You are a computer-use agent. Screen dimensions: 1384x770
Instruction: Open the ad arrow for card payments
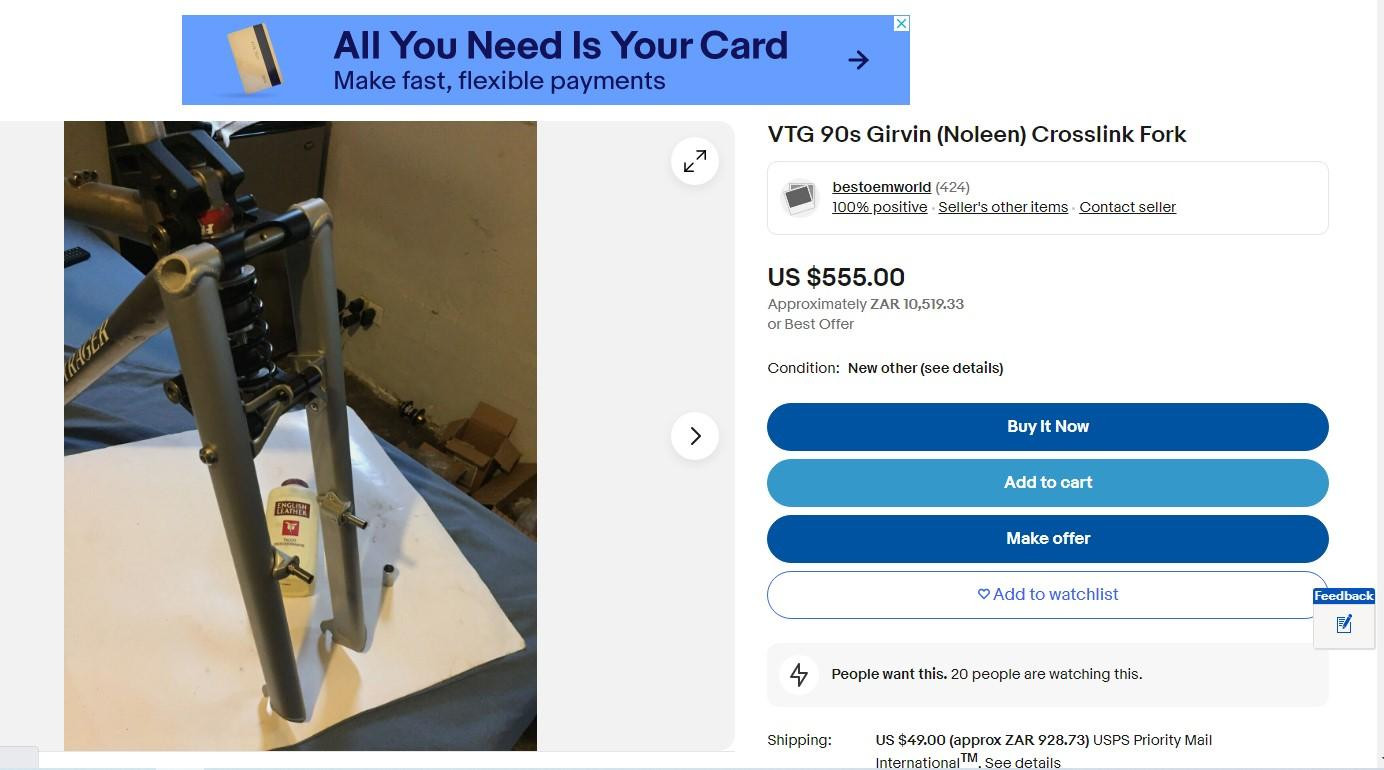point(858,60)
